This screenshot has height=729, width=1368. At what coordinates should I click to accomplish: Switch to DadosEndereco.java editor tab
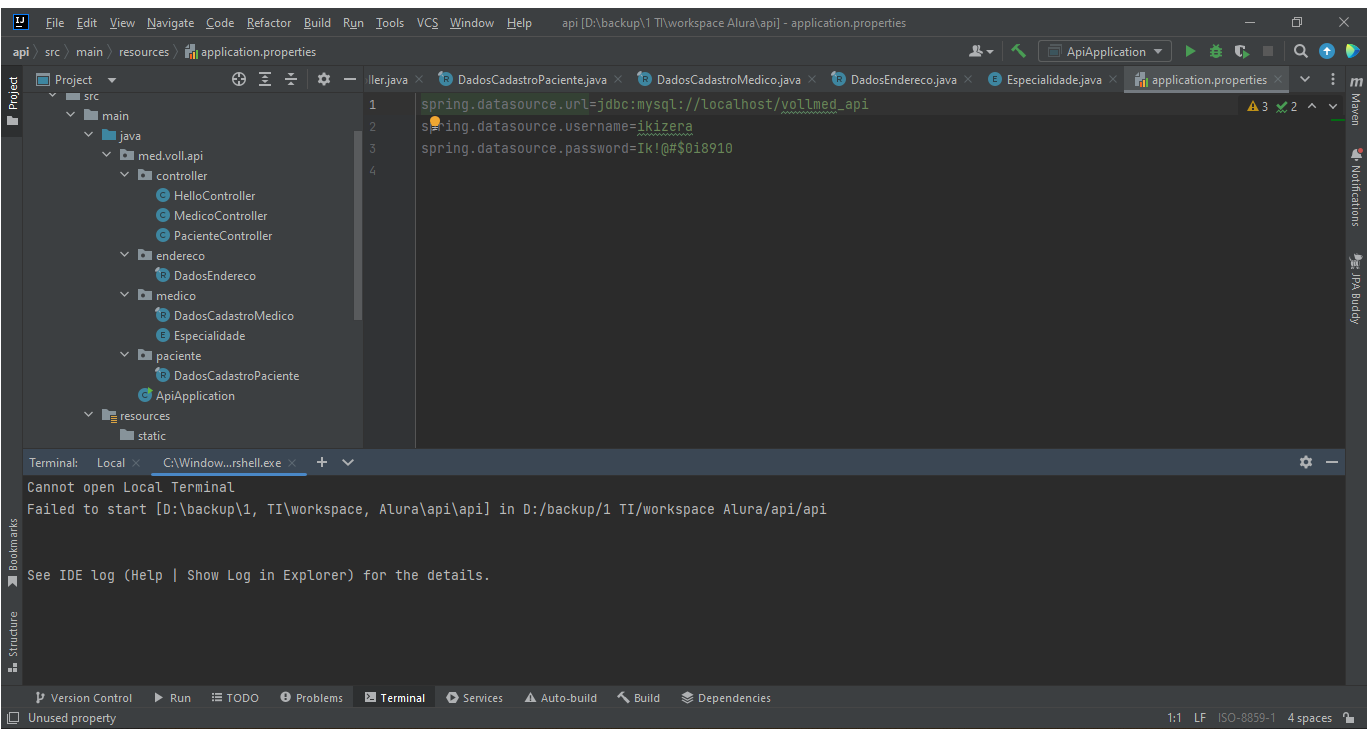tap(903, 79)
